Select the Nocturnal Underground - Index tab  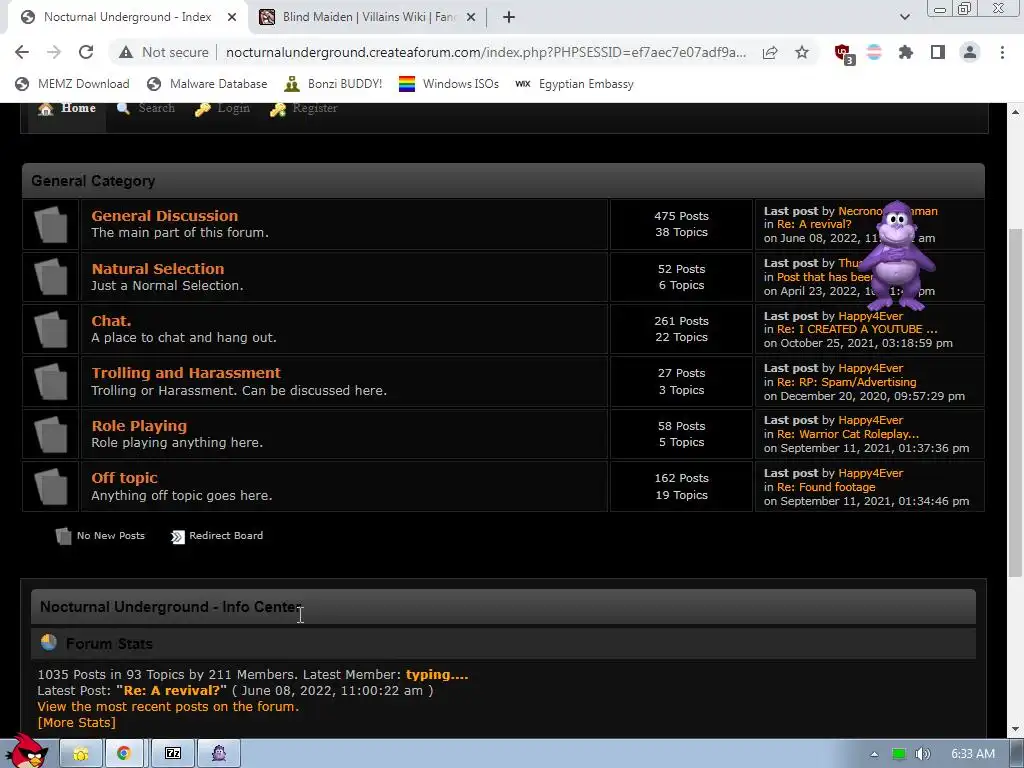[128, 18]
